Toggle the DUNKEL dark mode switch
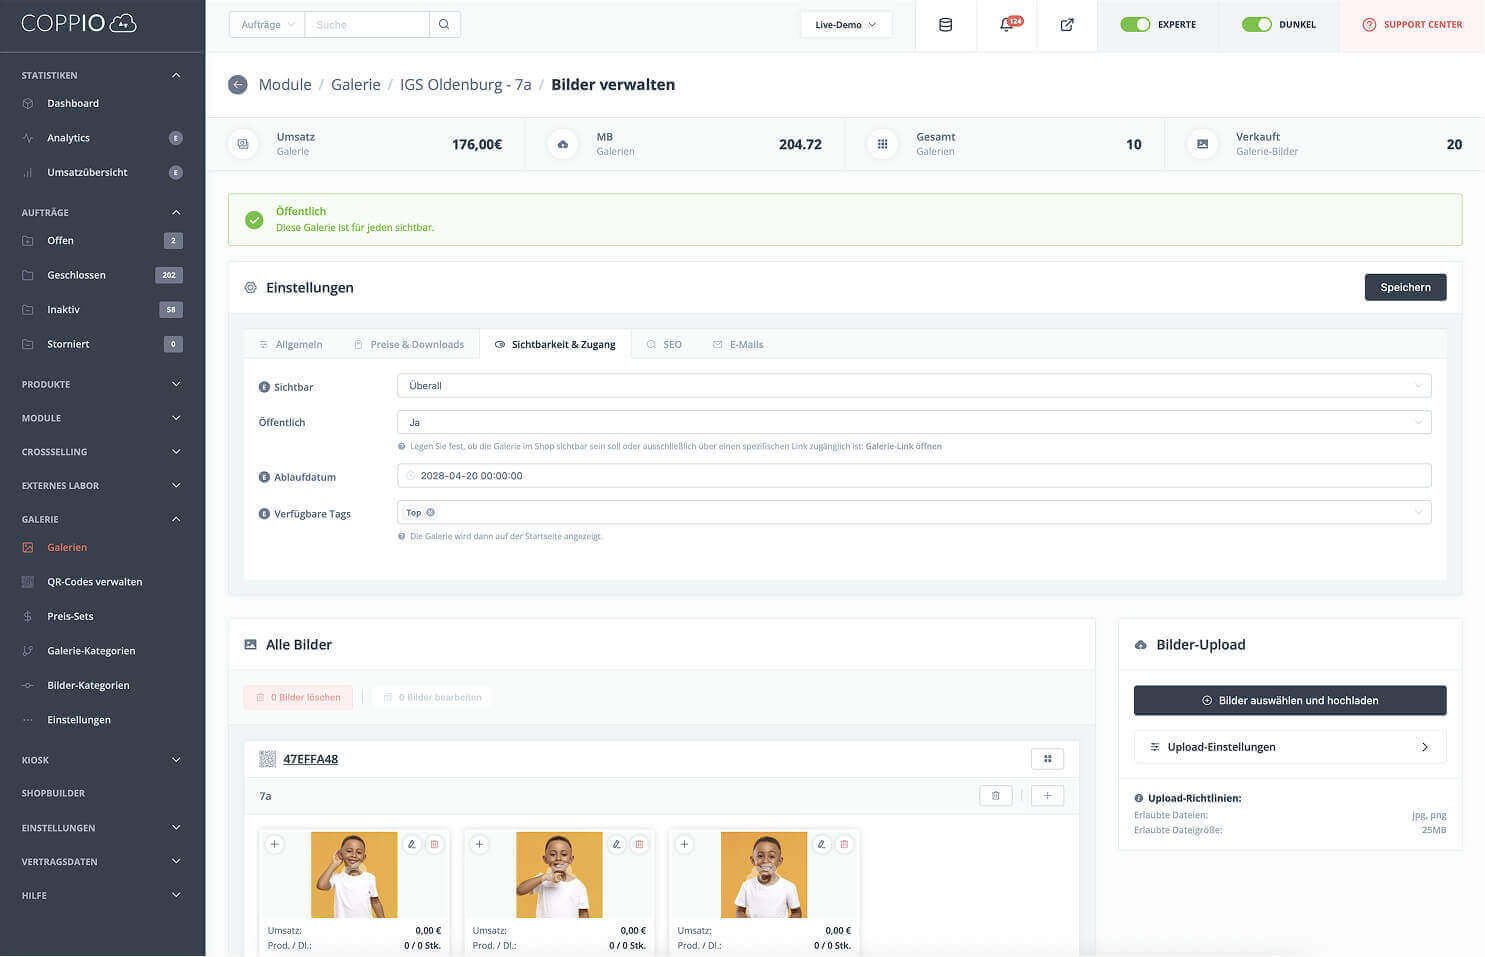The height and width of the screenshot is (957, 1485). 1256,25
